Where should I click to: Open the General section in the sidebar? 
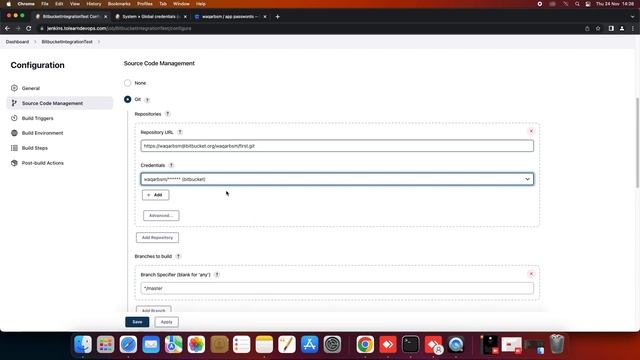tap(31, 88)
